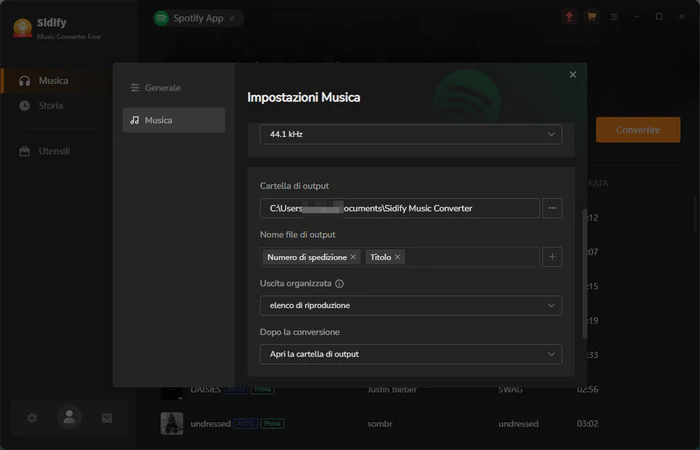Open the mail feedback icon

click(x=107, y=418)
